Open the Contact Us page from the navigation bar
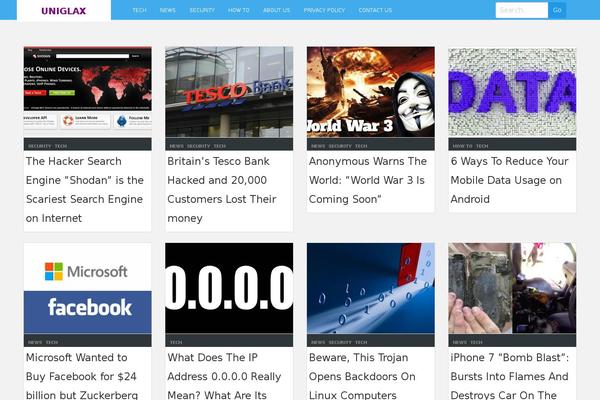Image resolution: width=600 pixels, height=400 pixels. pyautogui.click(x=375, y=10)
